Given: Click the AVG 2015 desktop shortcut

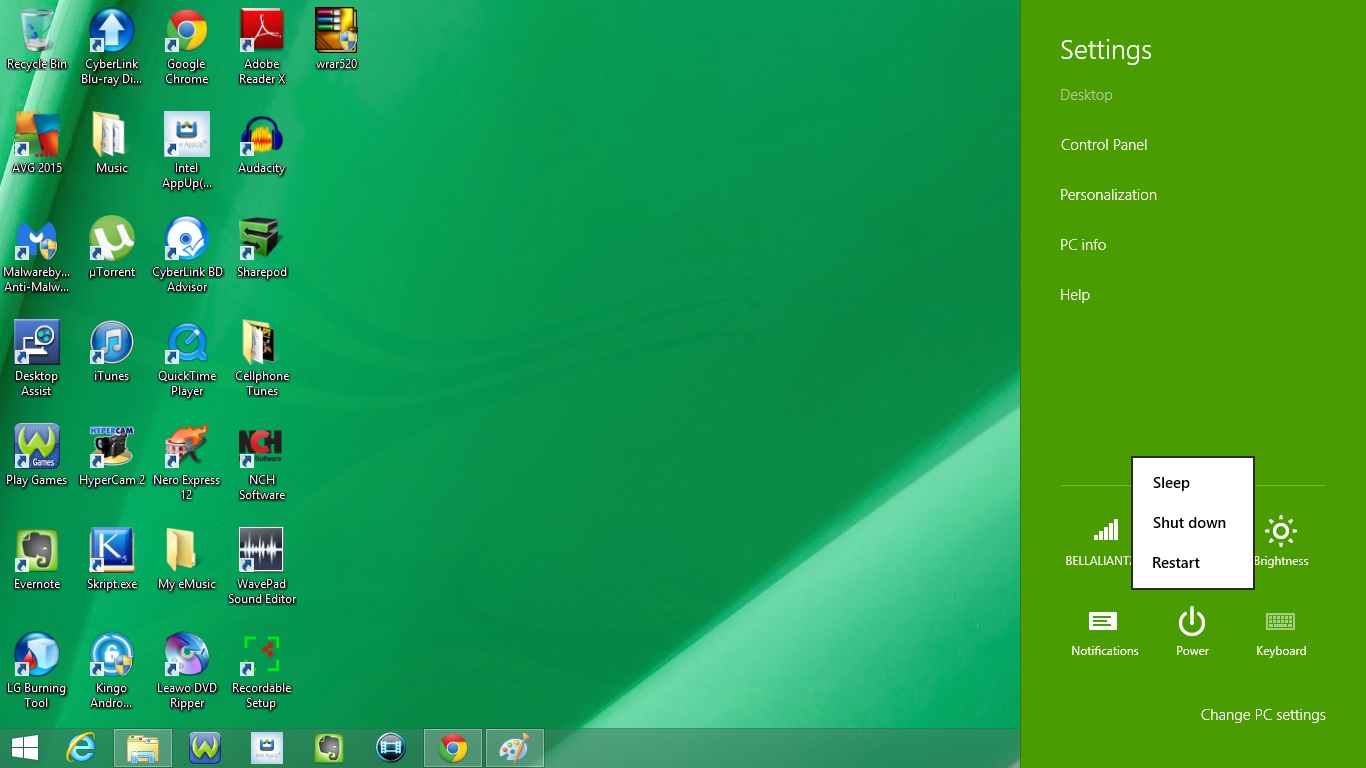Looking at the screenshot, I should click(x=37, y=143).
